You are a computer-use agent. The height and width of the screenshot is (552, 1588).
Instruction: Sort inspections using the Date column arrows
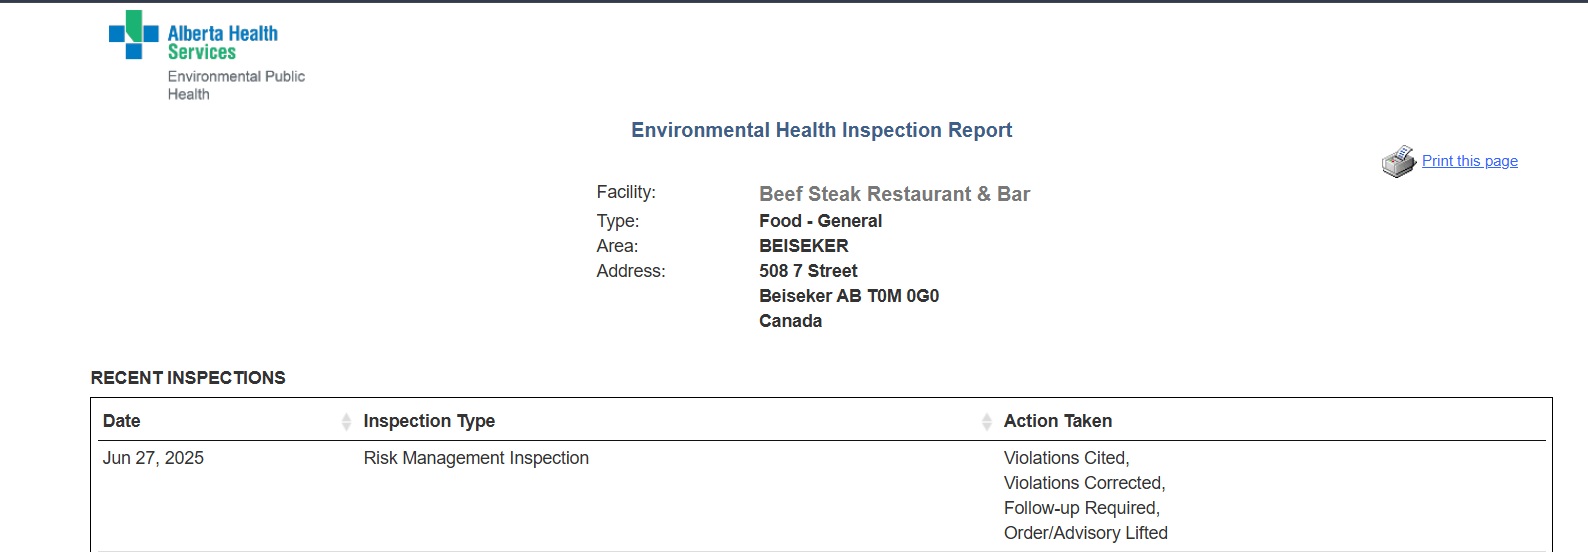click(x=346, y=422)
